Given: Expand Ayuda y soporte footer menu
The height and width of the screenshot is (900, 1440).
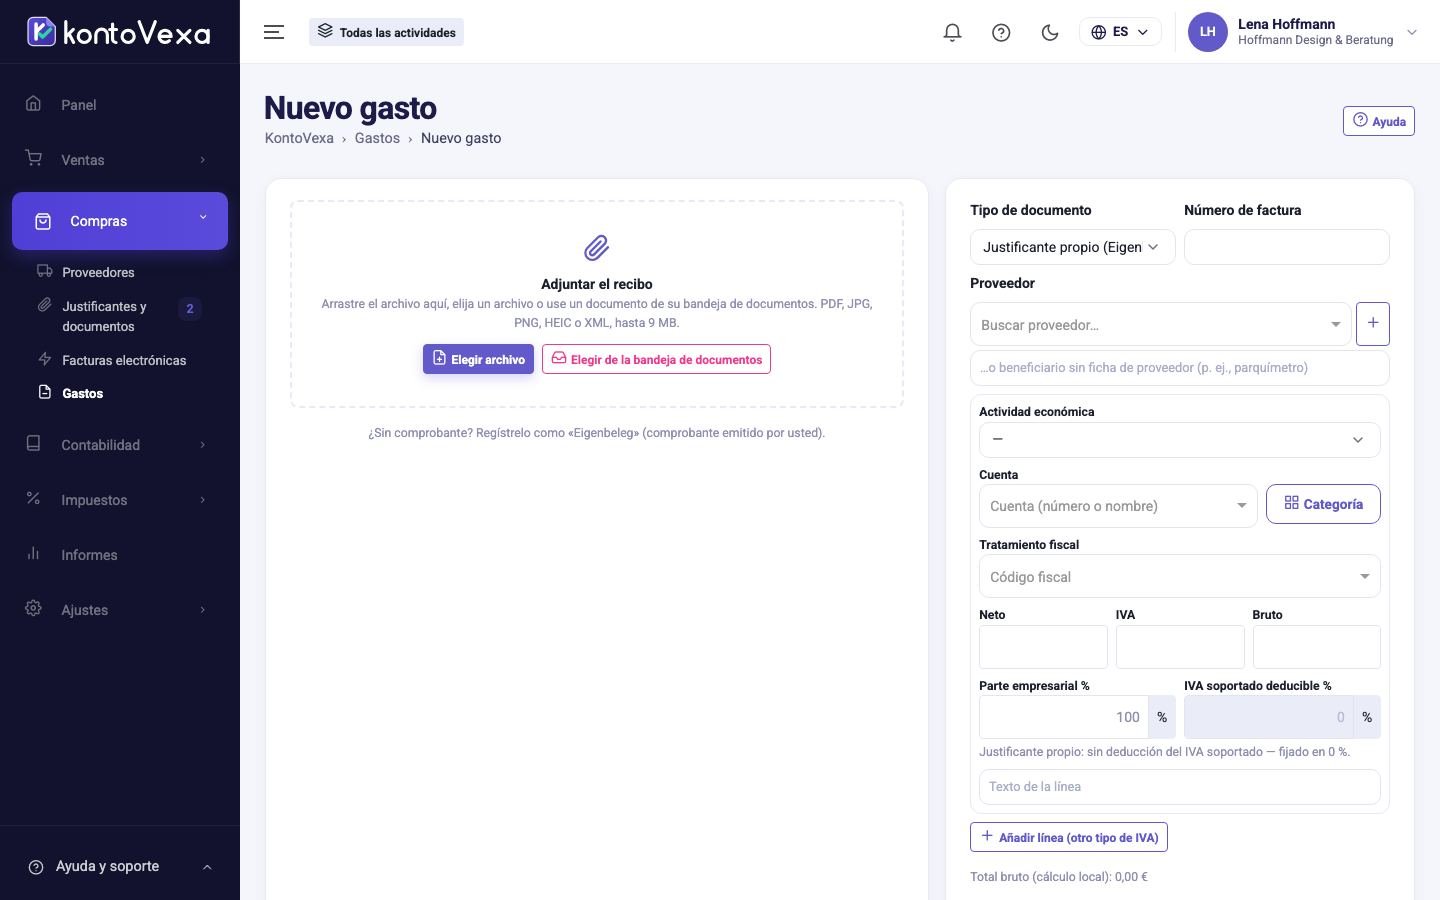Looking at the screenshot, I should click(120, 867).
